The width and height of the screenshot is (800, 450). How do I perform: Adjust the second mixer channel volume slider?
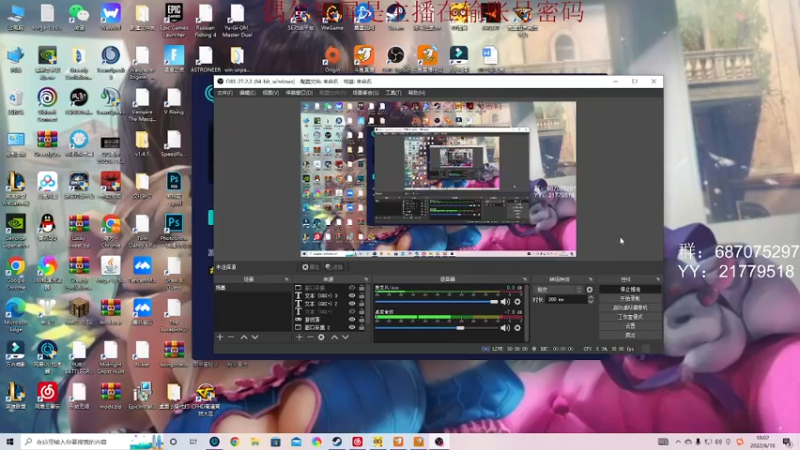coord(436,328)
